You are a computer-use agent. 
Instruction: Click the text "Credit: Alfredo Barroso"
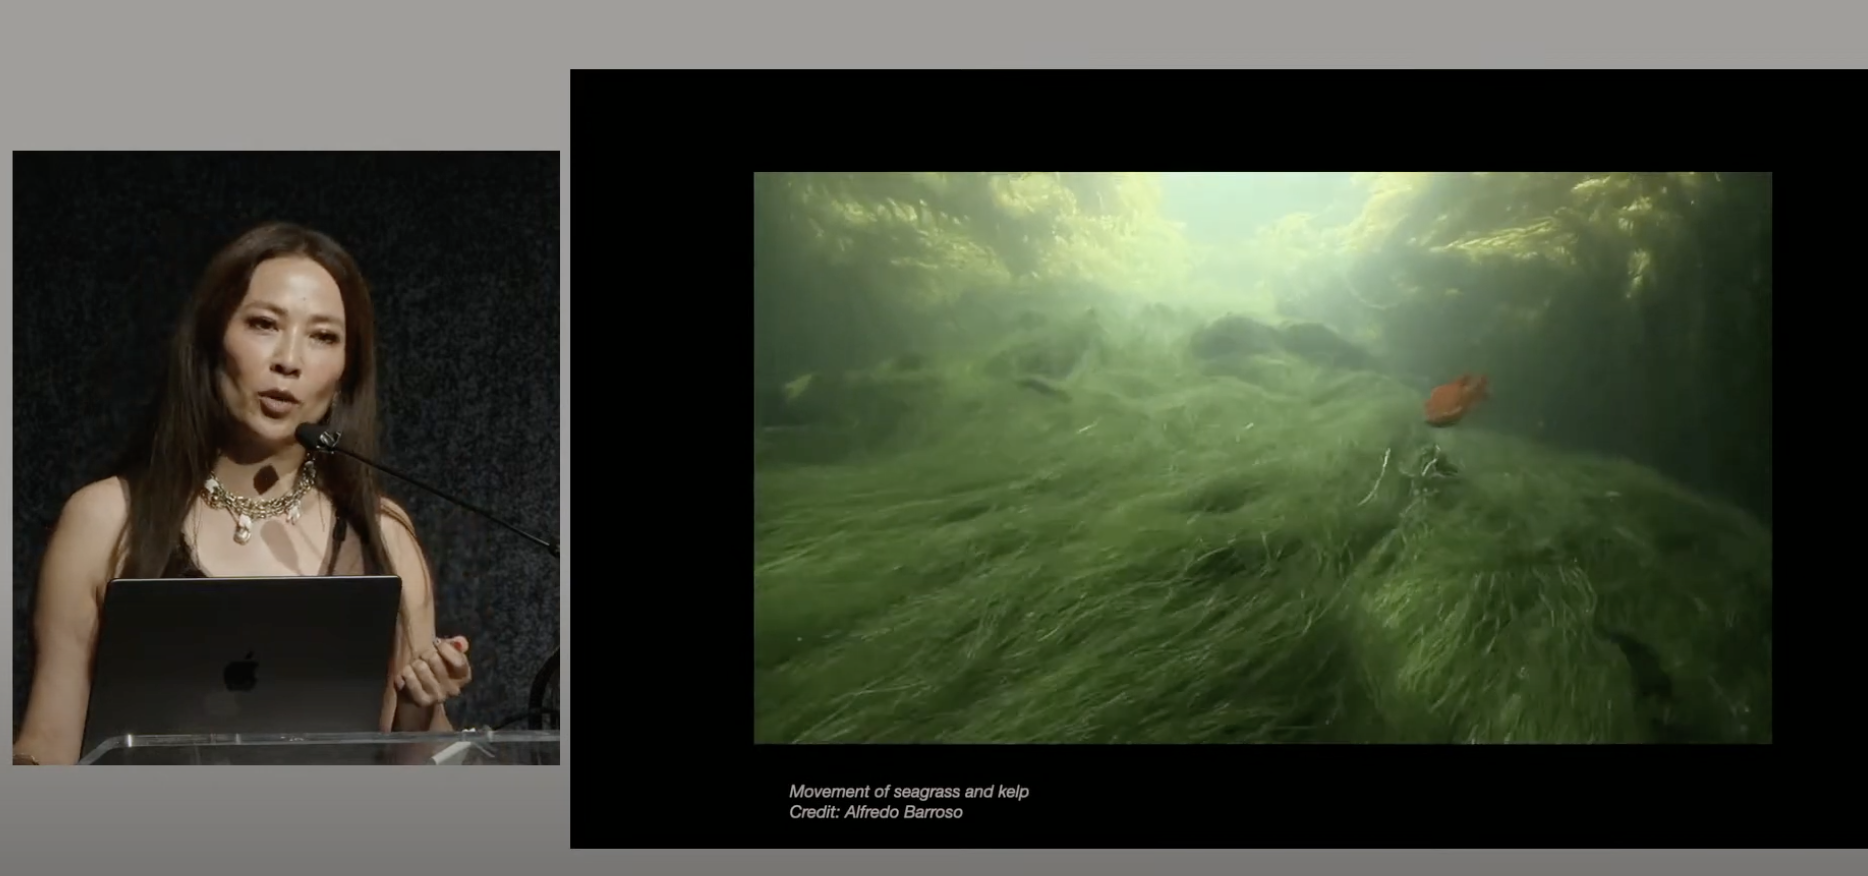[875, 812]
